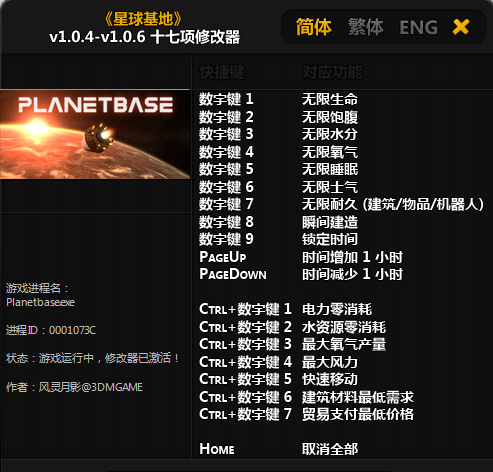Click hotkey label 数字键 9
Image resolution: width=493 pixels, height=472 pixels.
point(226,239)
